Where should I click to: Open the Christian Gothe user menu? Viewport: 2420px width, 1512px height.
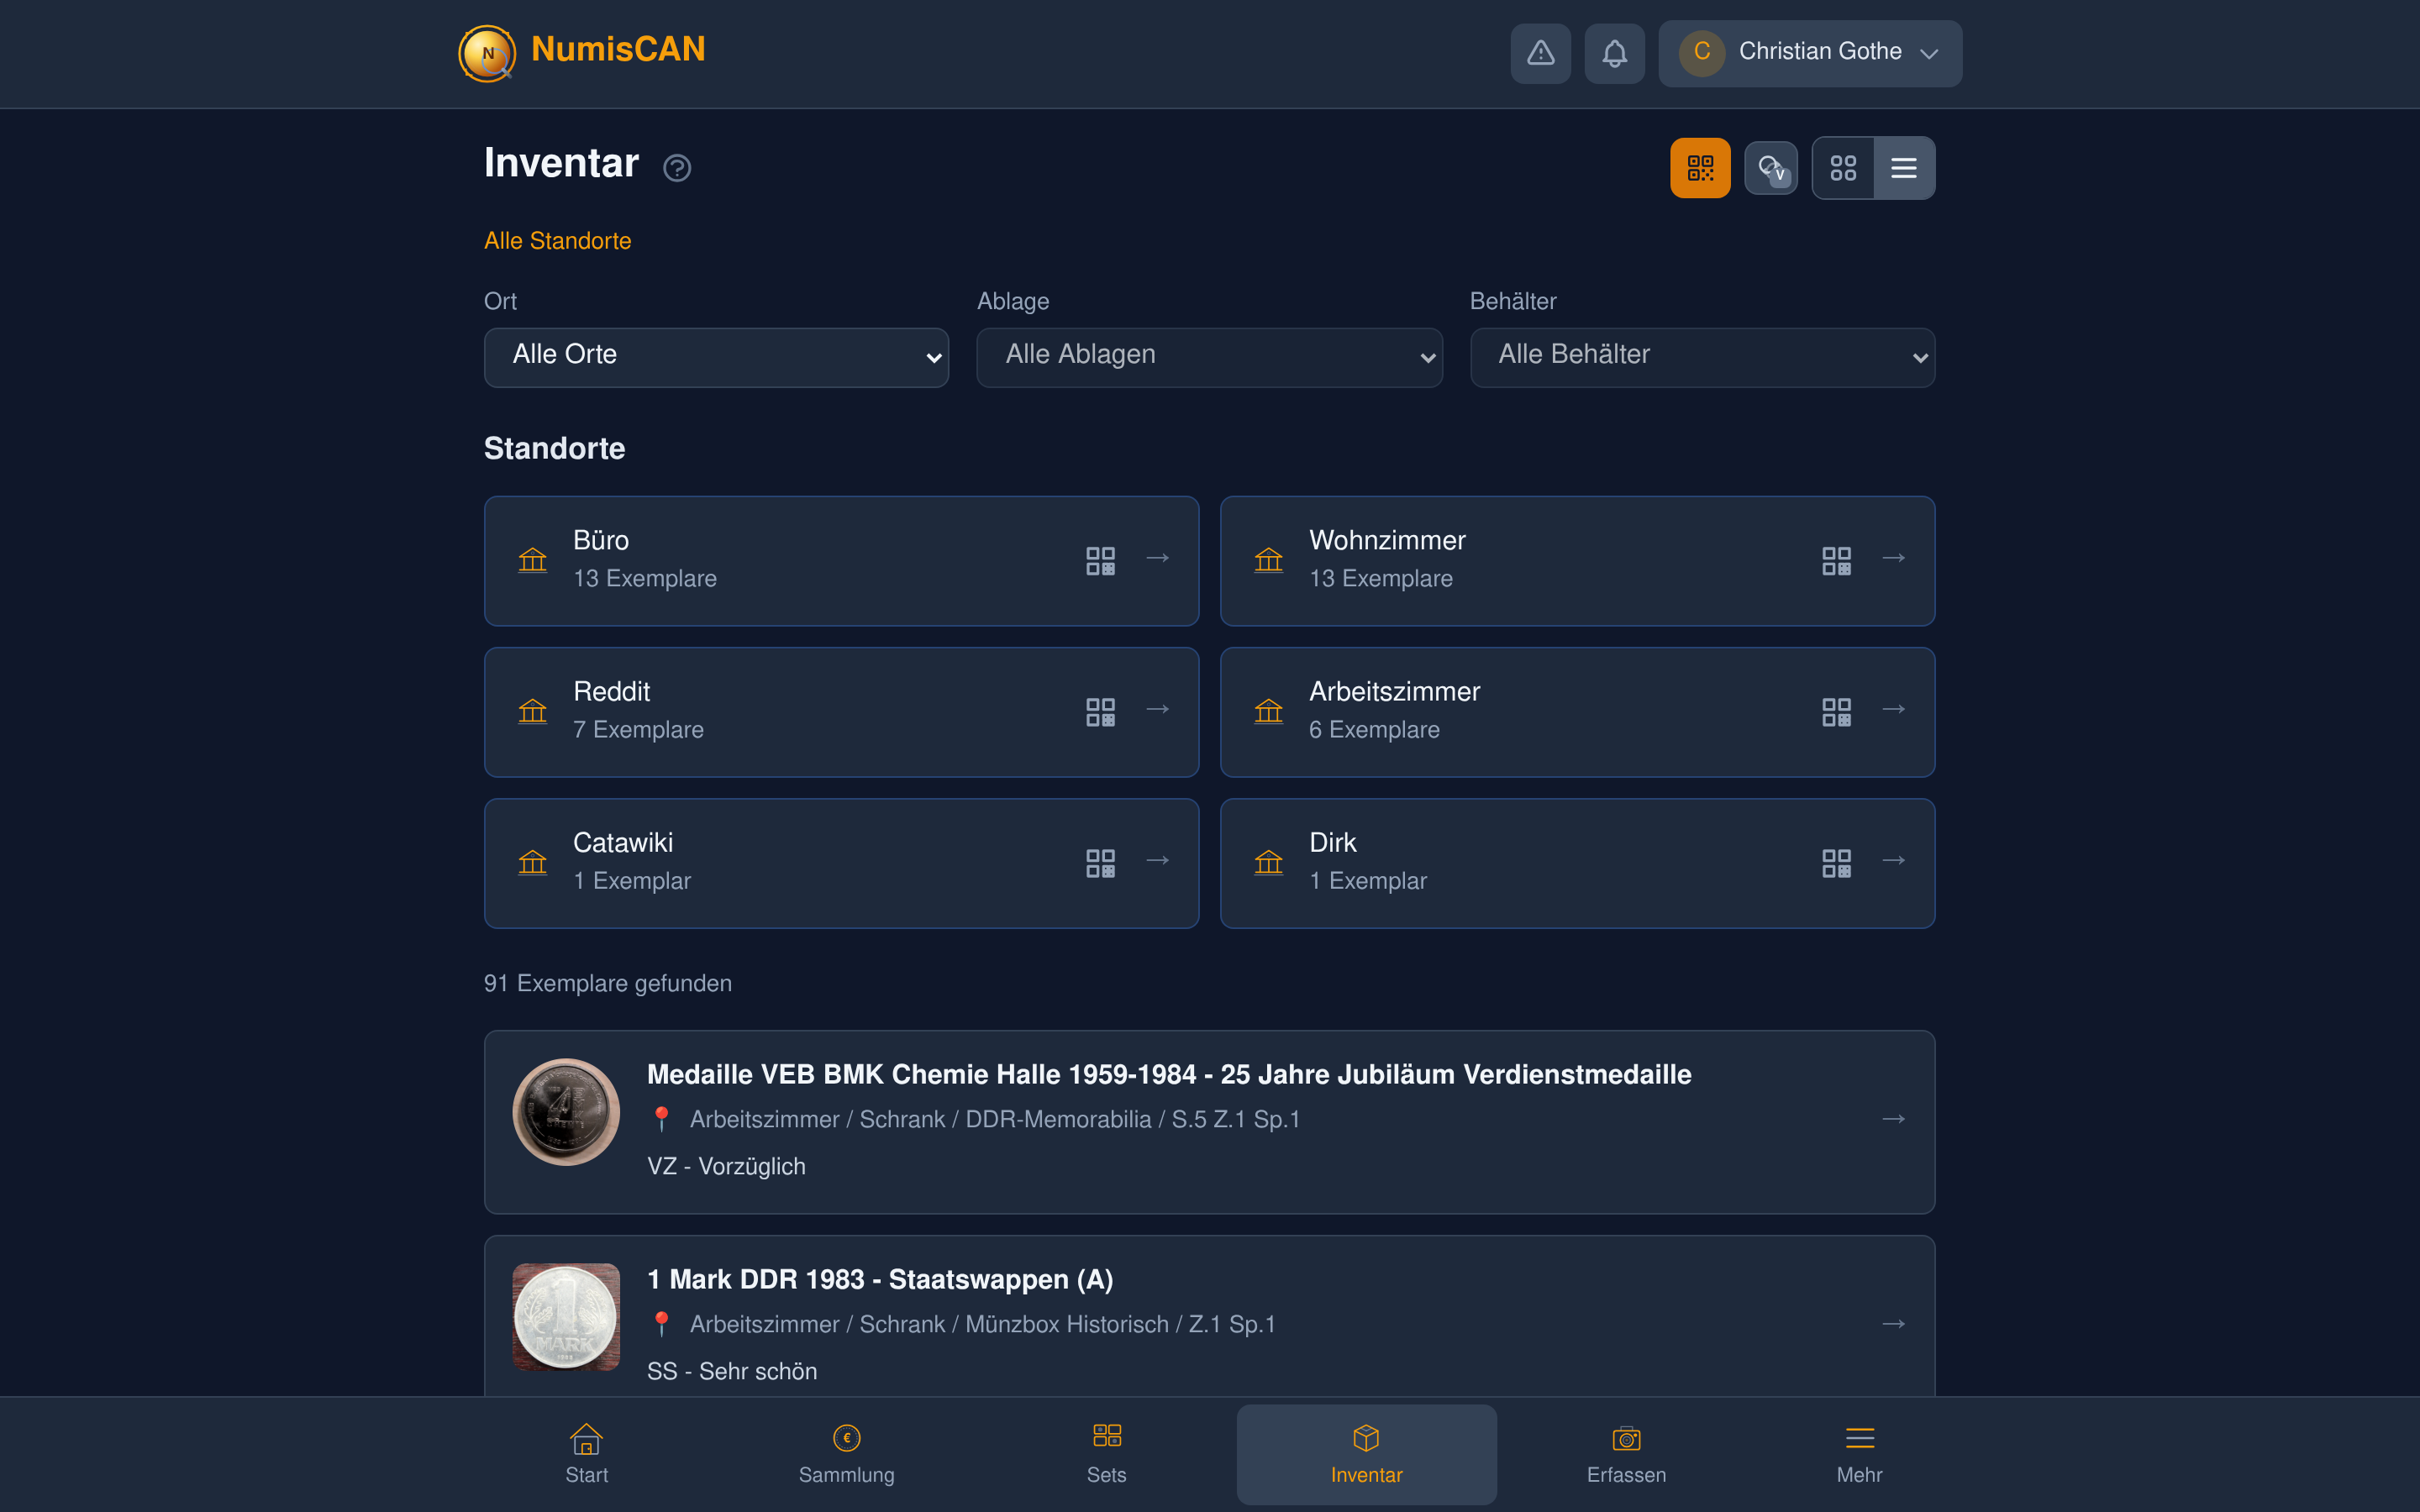tap(1810, 53)
